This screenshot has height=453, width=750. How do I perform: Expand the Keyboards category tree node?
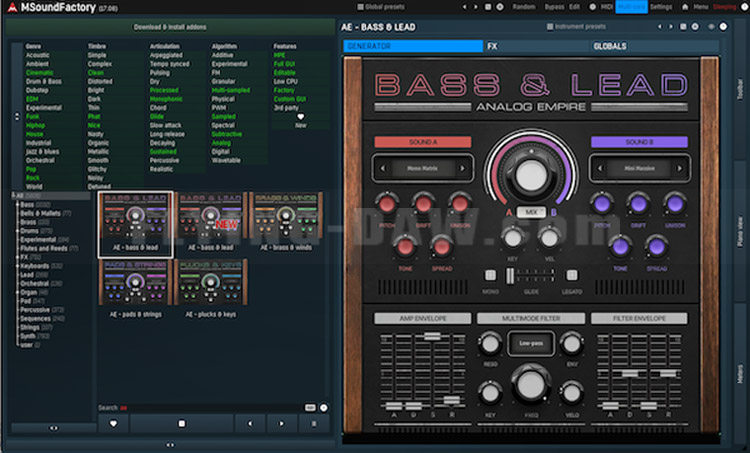point(17,266)
